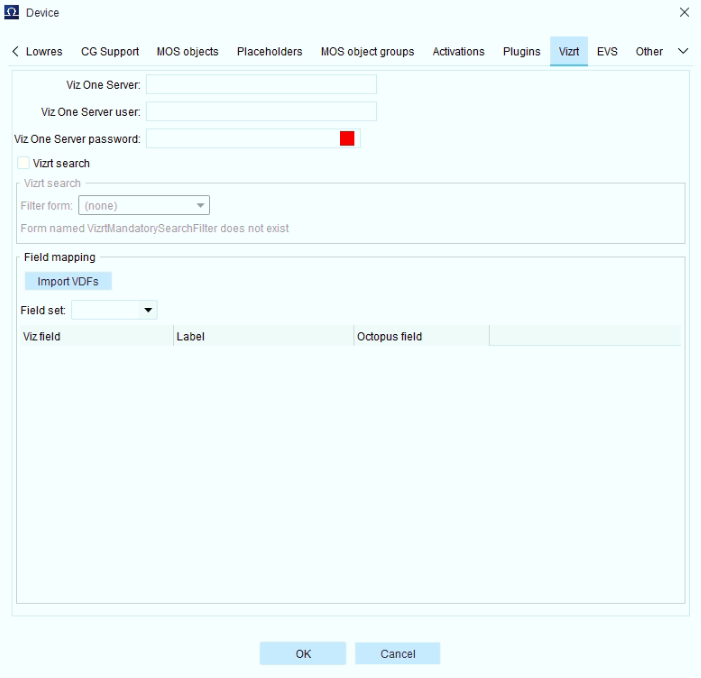This screenshot has height=678, width=701.
Task: Confirm with the OK button
Action: (303, 653)
